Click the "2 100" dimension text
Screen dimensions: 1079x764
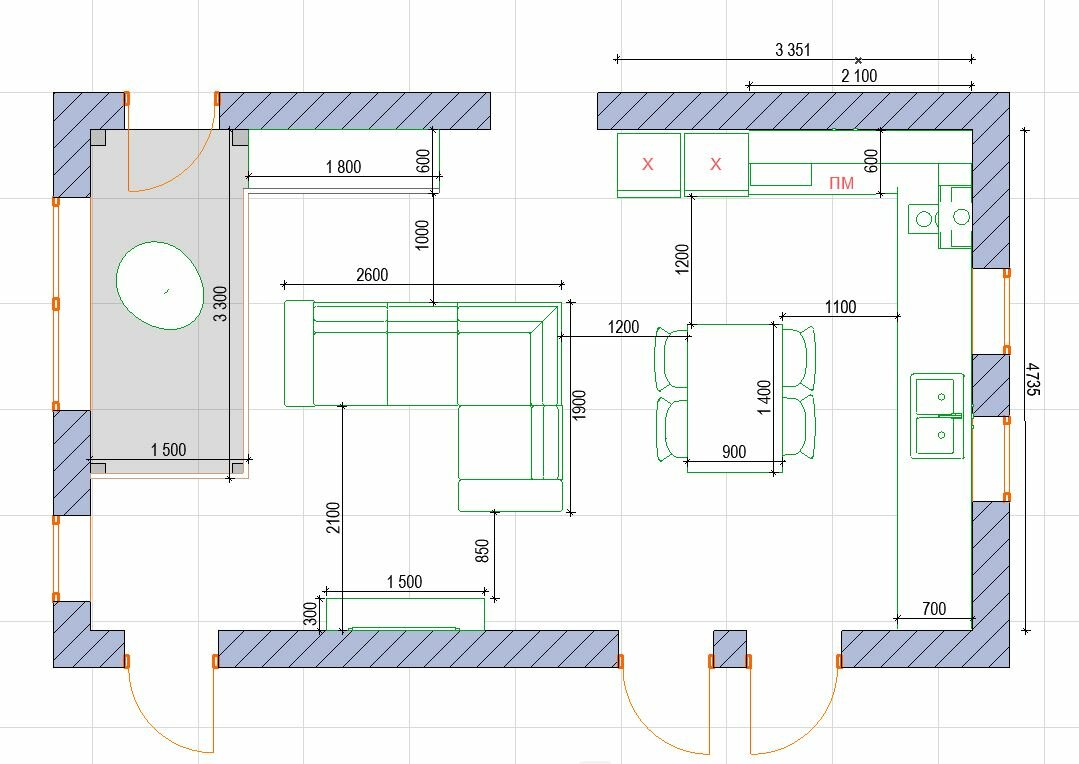pyautogui.click(x=859, y=76)
